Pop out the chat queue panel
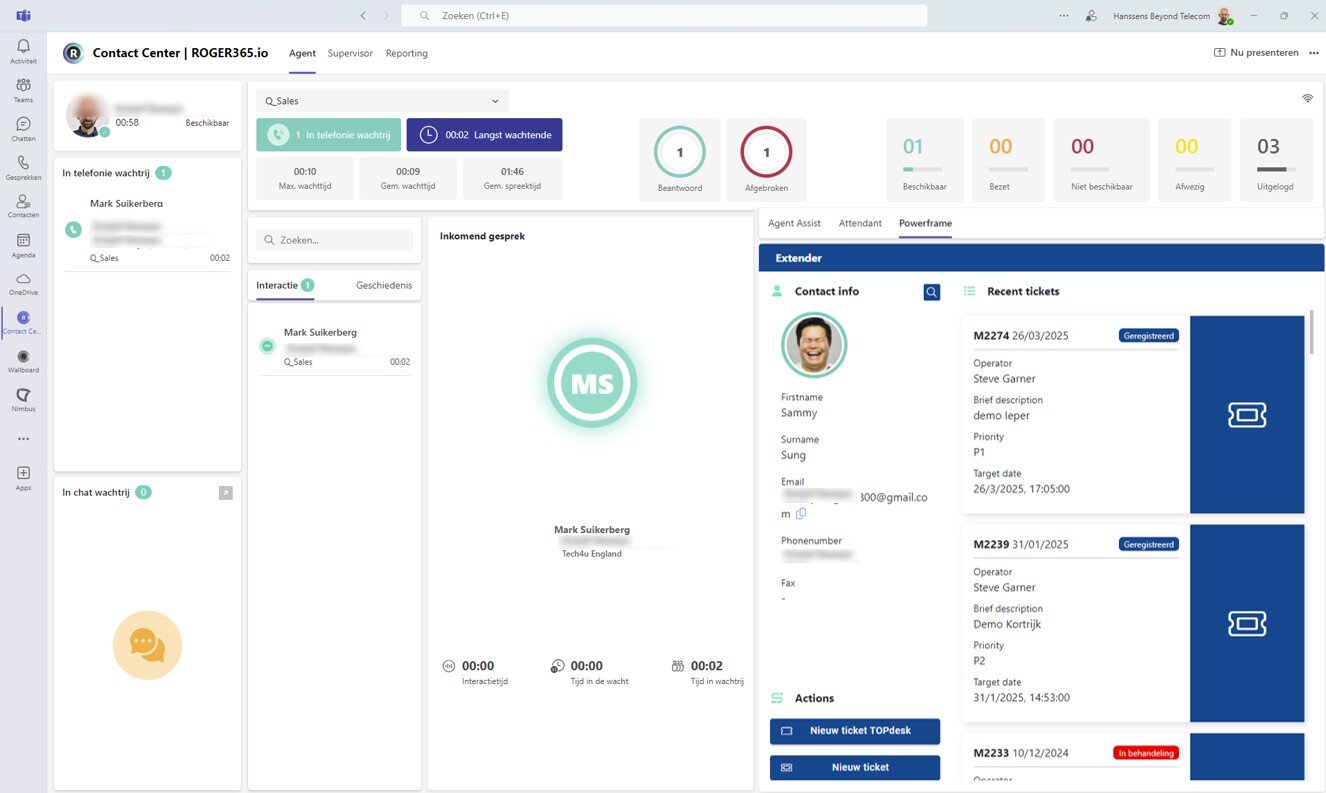Screen dimensions: 1326x793 click(226, 493)
